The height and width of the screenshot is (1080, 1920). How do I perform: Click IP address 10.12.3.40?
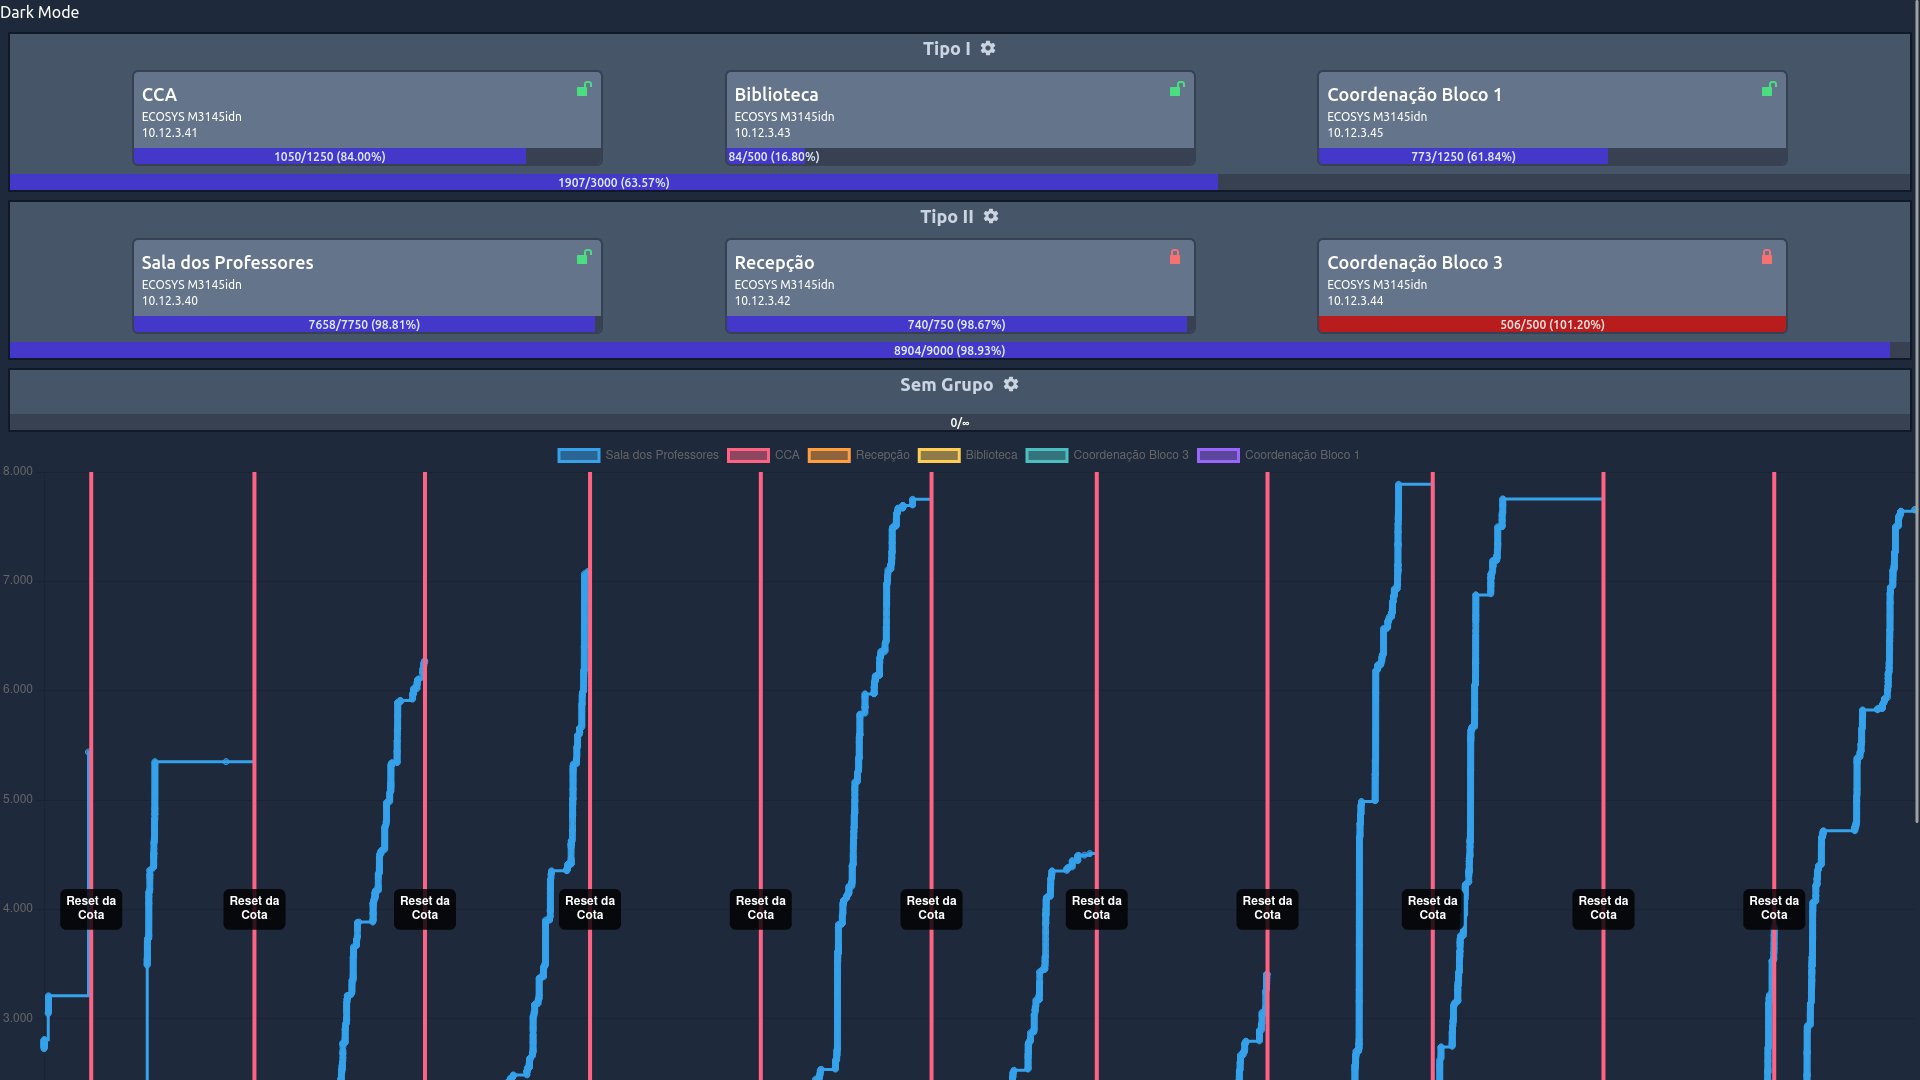coord(169,301)
